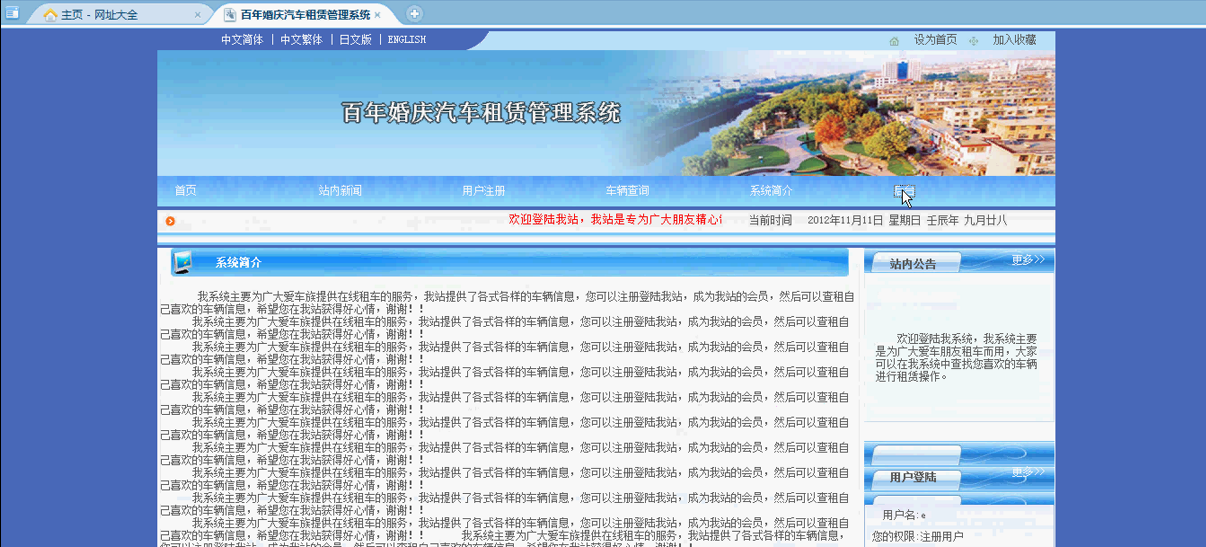
Task: Click the red scrolling welcome message
Action: coord(615,219)
